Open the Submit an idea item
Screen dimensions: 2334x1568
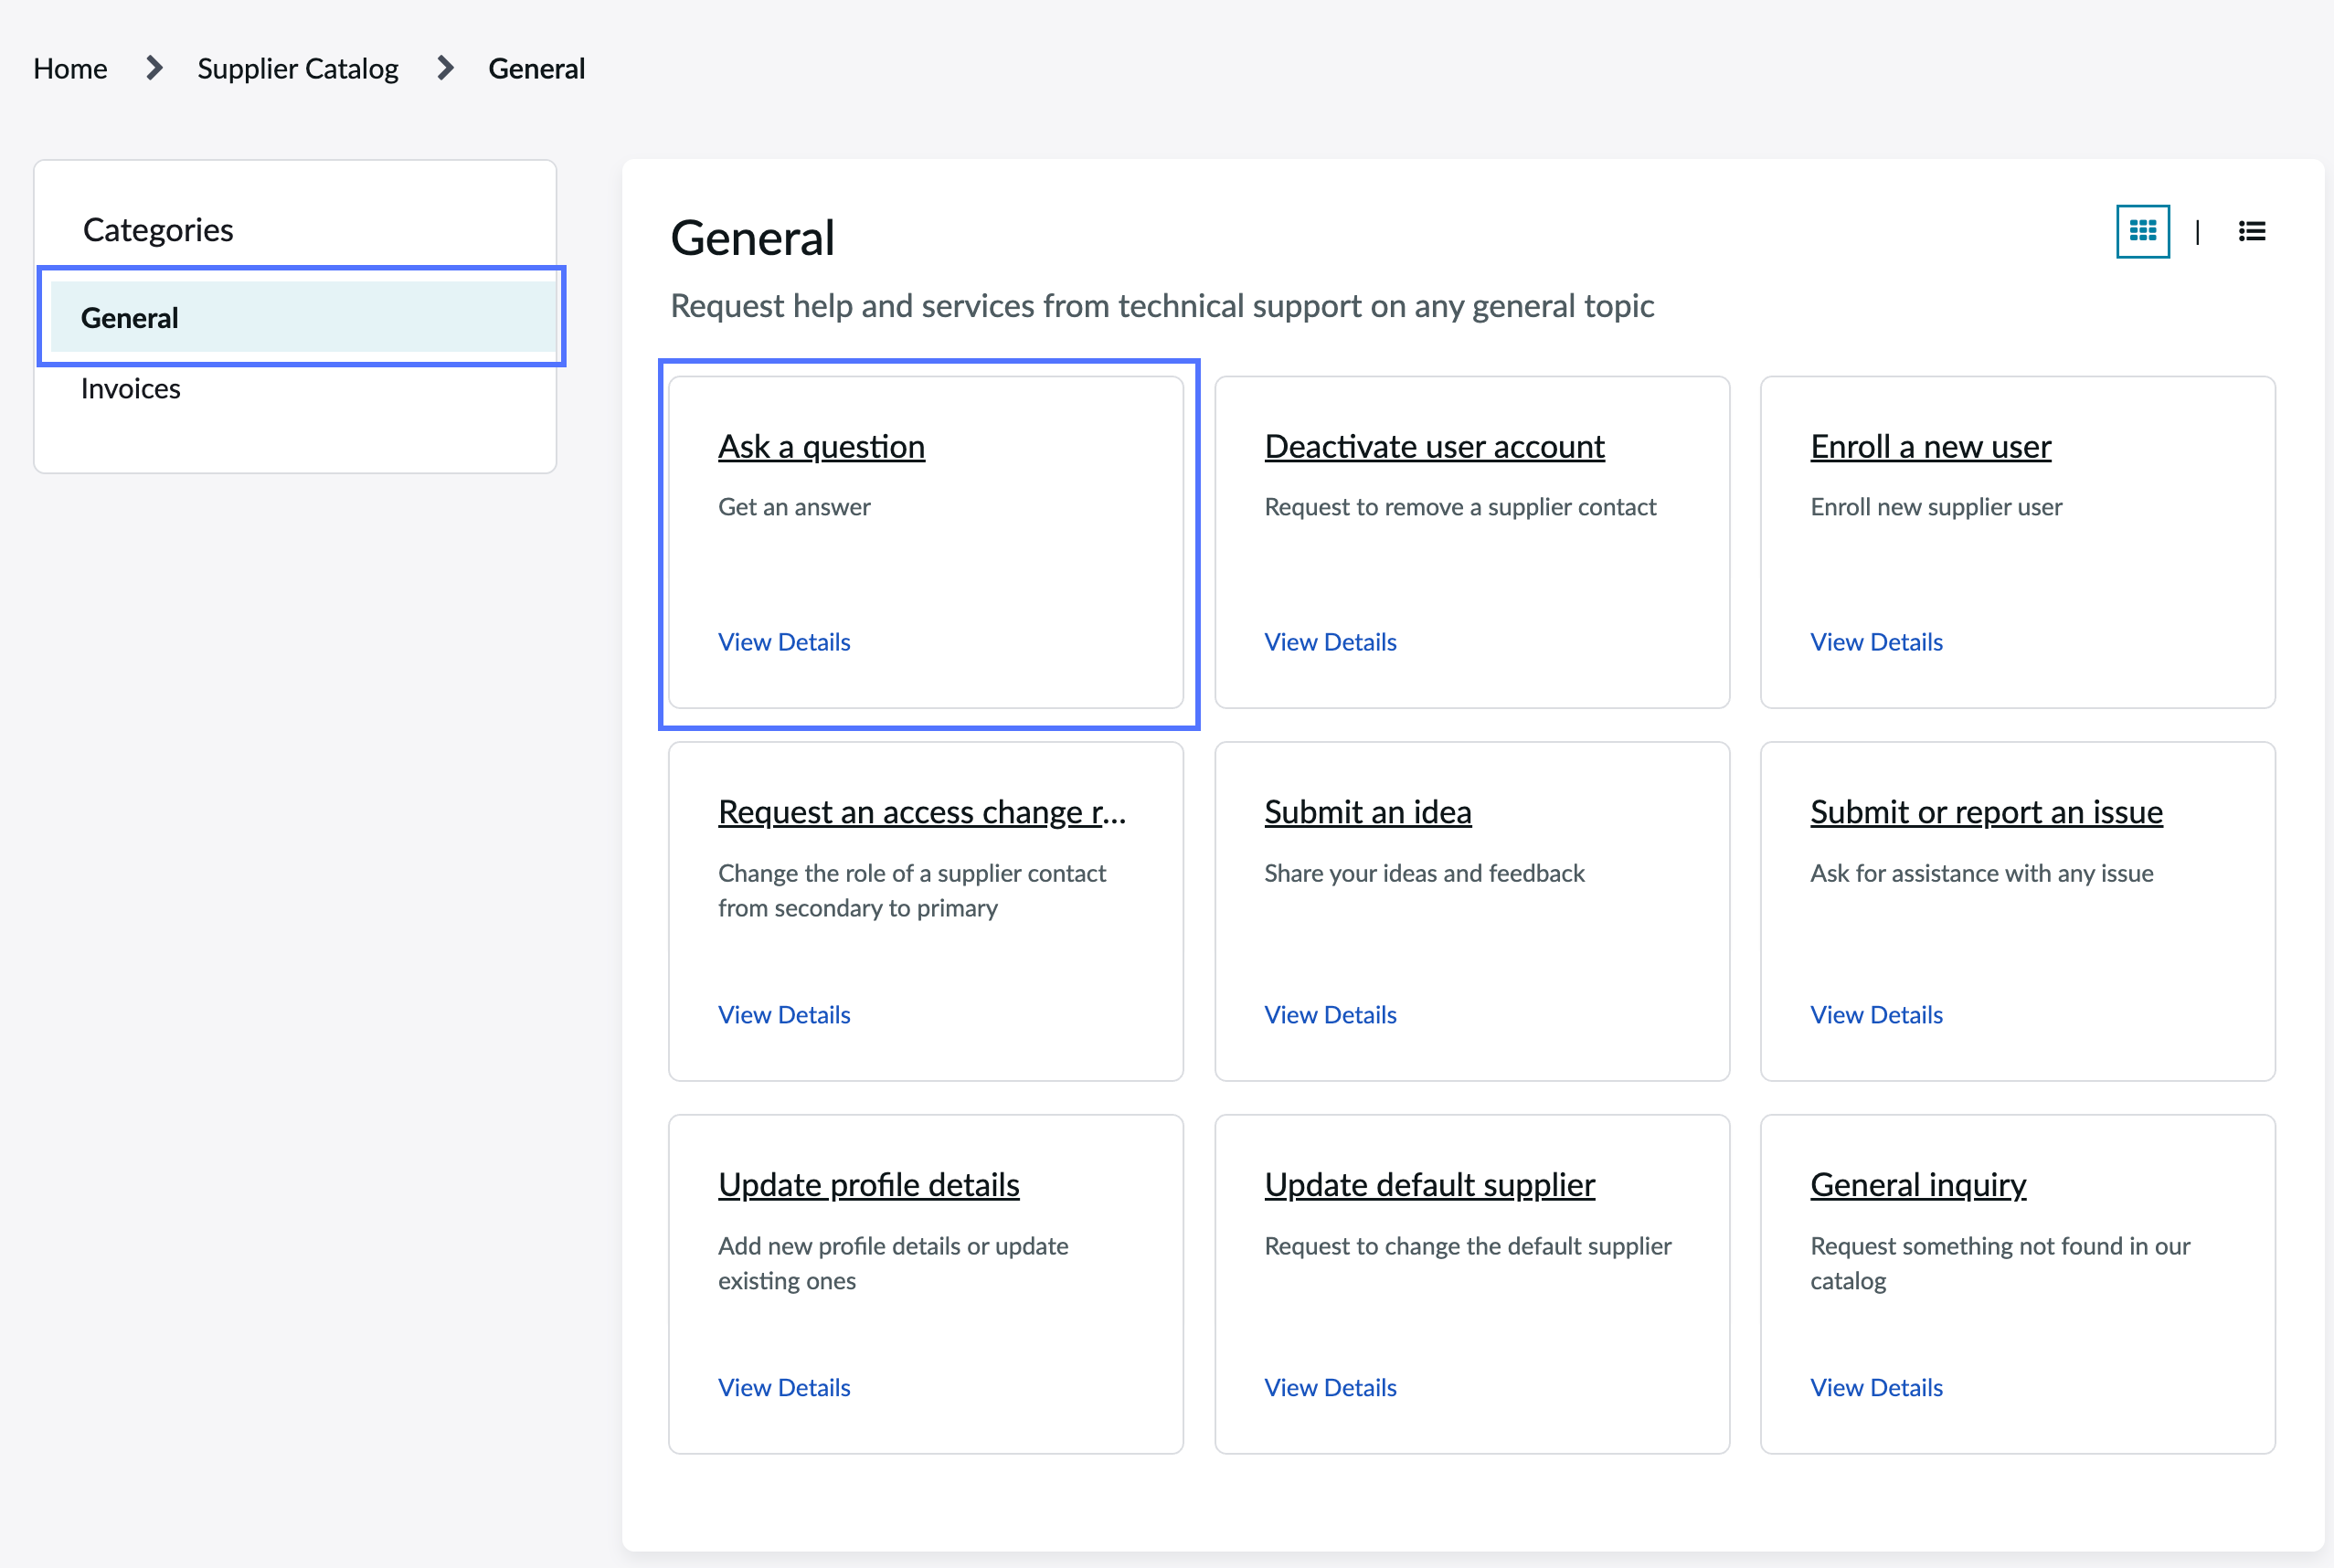1367,812
